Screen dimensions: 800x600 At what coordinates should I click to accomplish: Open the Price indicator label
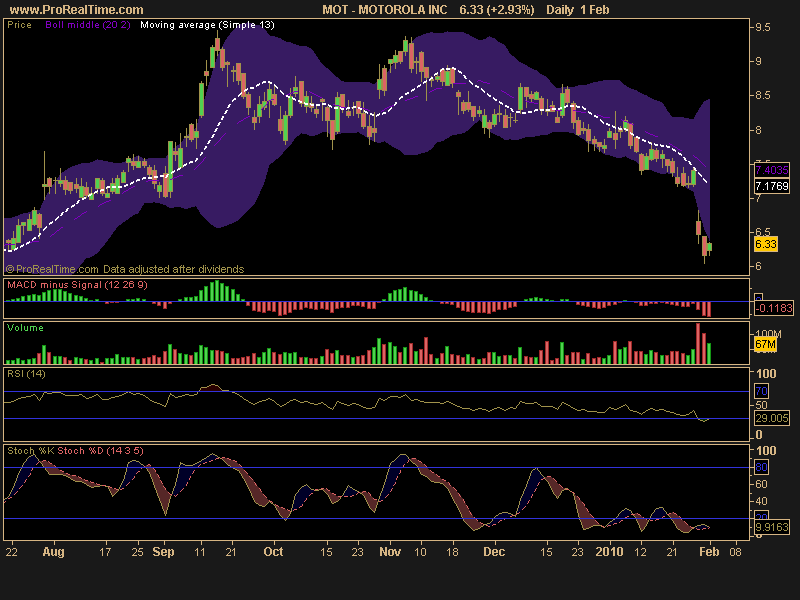coord(19,24)
